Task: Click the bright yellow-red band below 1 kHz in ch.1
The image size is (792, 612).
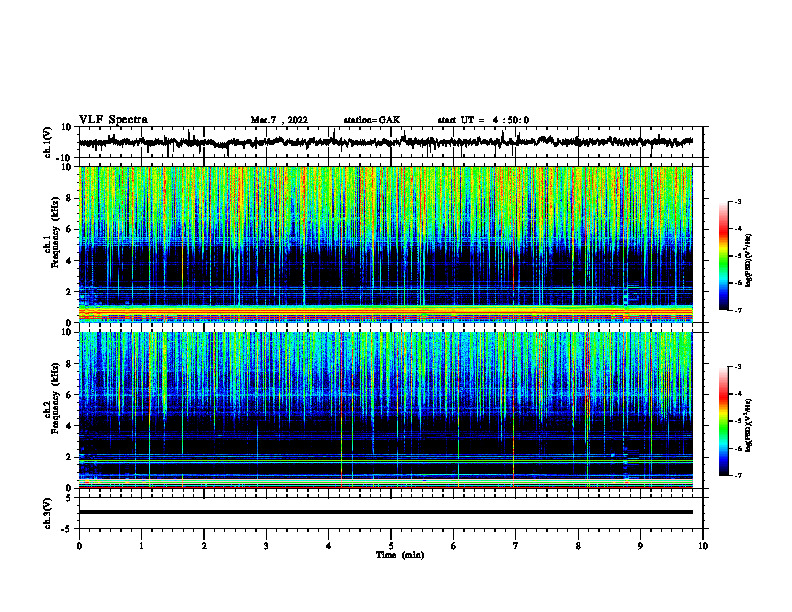Action: (x=385, y=312)
